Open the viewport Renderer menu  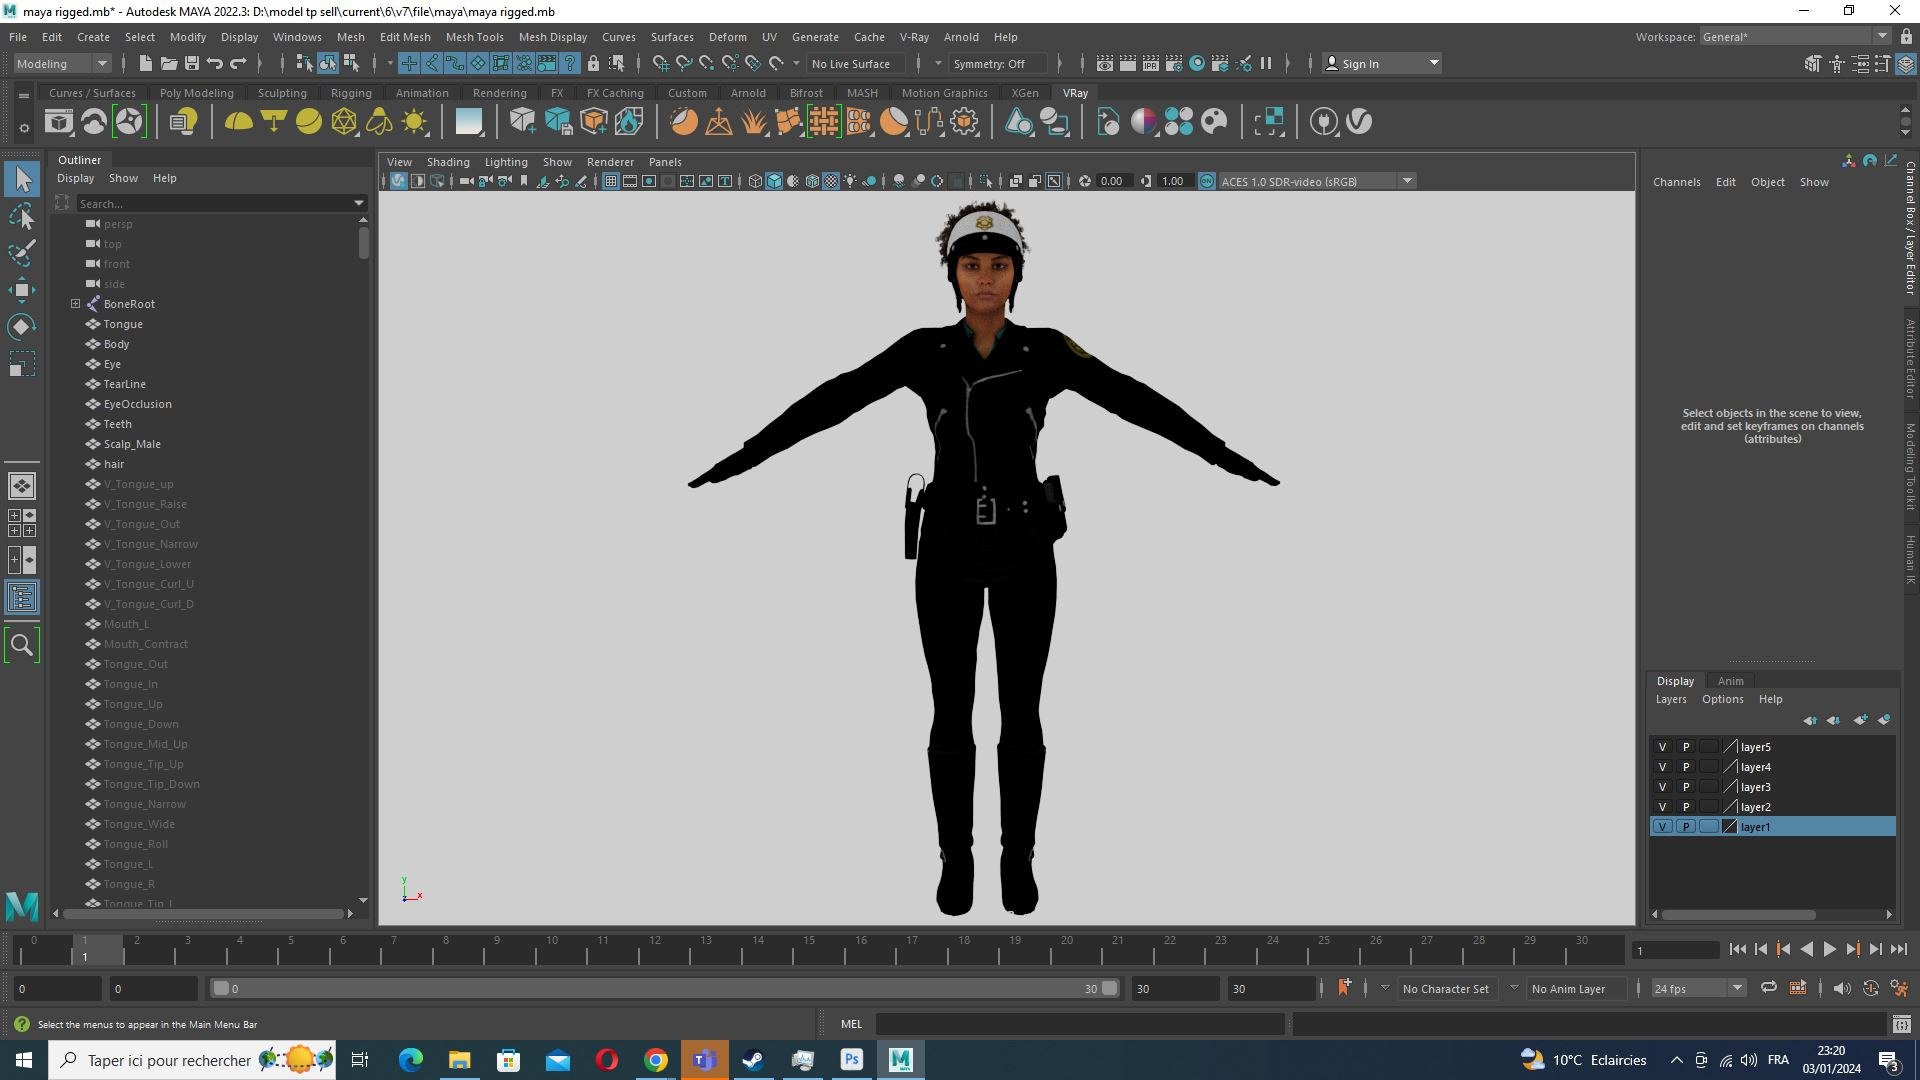610,162
